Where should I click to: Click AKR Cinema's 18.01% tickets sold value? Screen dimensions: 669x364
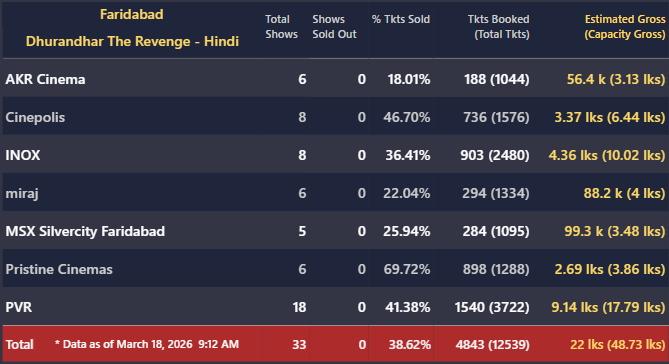click(x=409, y=79)
